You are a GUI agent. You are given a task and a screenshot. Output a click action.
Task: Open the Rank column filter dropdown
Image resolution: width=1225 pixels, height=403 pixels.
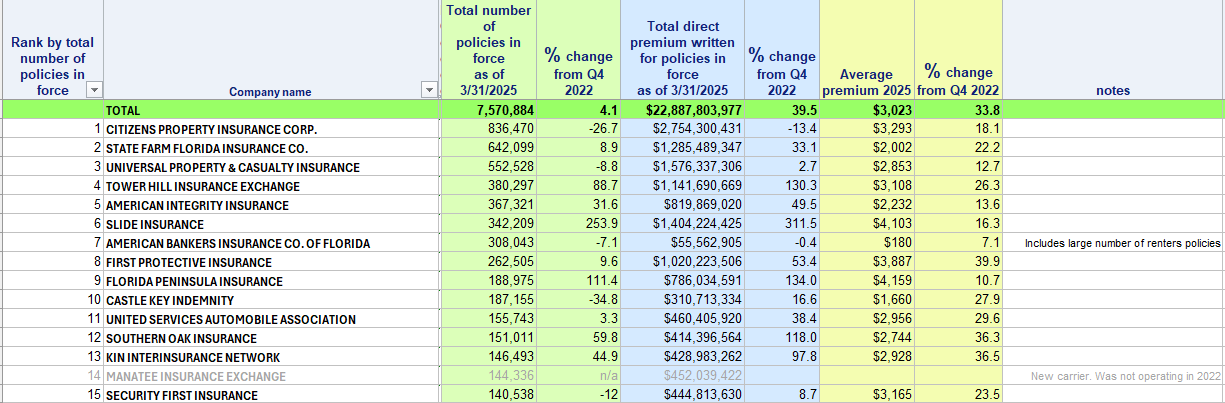pos(96,90)
